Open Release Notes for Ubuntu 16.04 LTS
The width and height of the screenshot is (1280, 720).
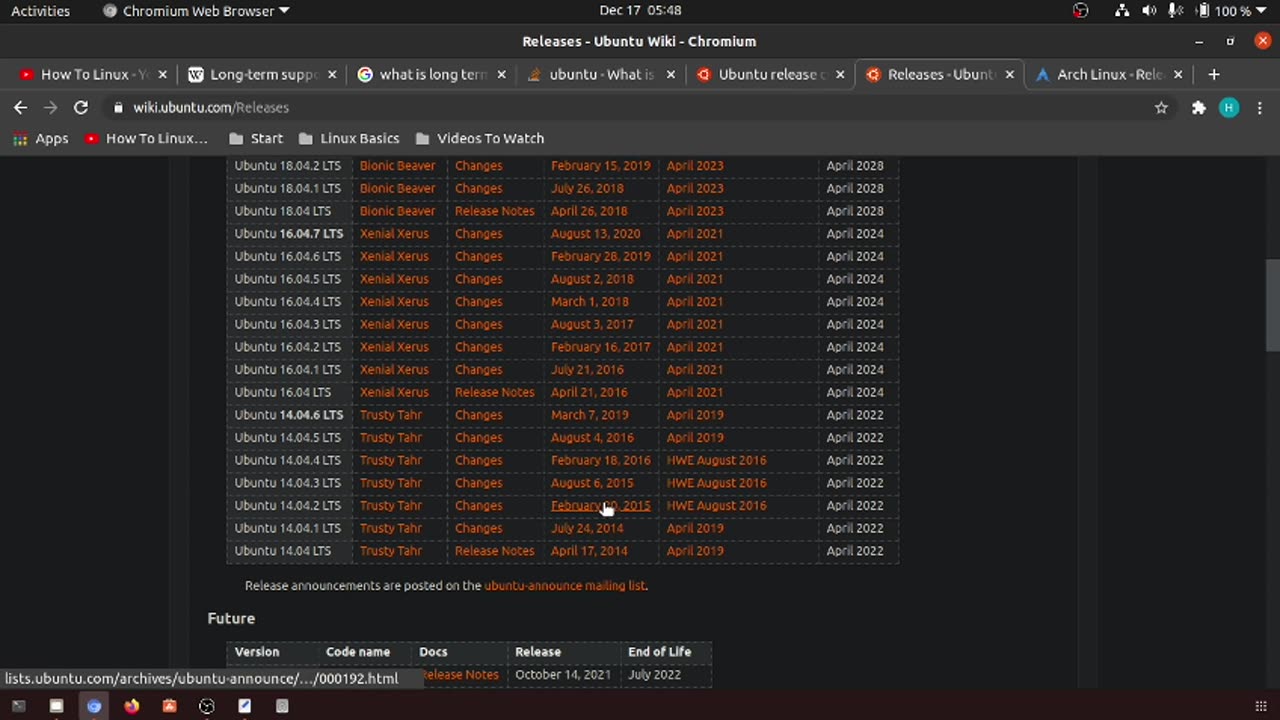coord(495,392)
